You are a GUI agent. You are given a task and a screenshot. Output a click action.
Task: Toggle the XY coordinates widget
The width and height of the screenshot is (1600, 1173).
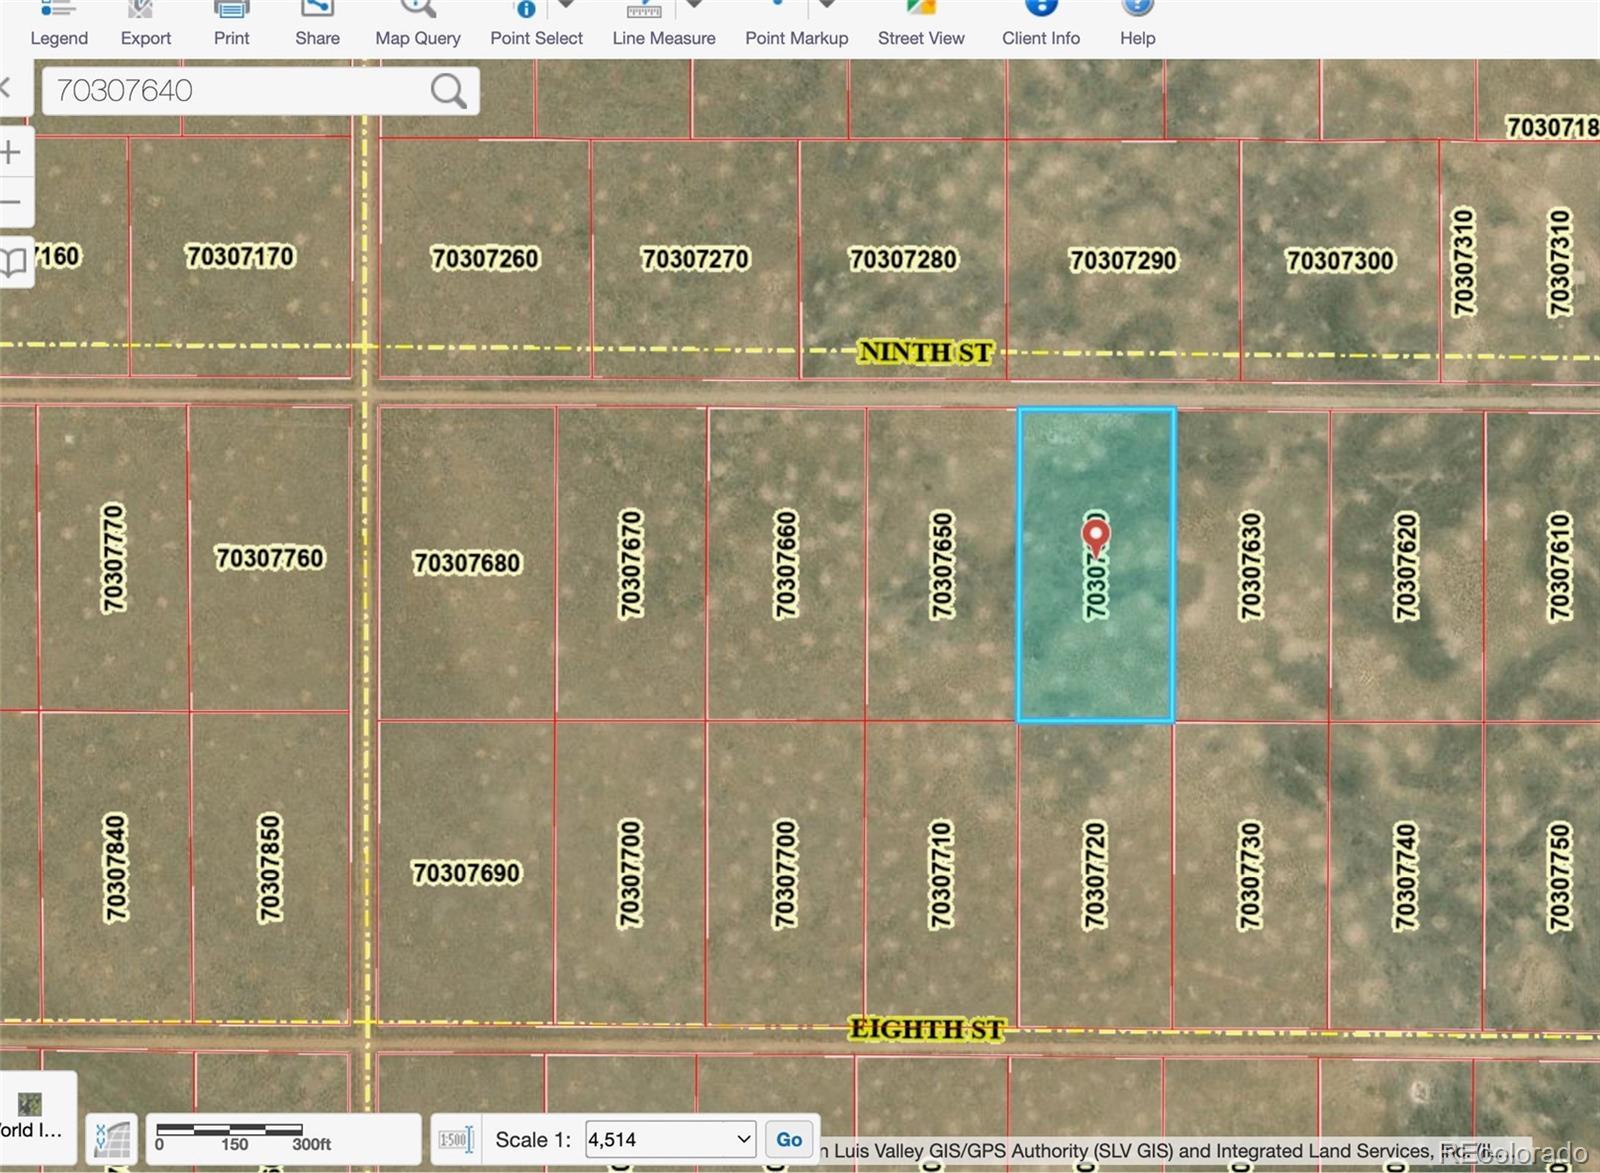point(112,1139)
